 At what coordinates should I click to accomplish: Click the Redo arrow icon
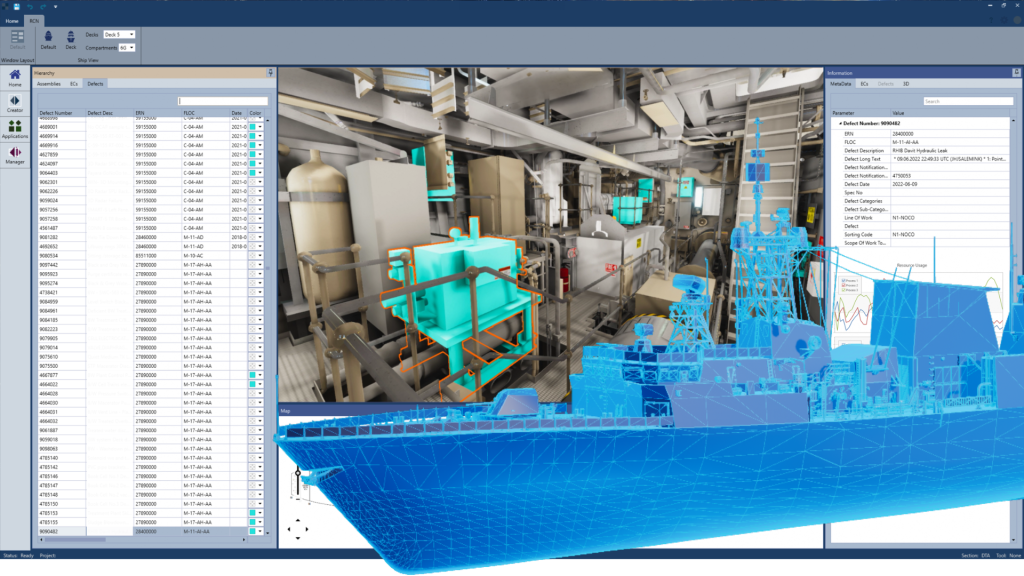point(43,6)
